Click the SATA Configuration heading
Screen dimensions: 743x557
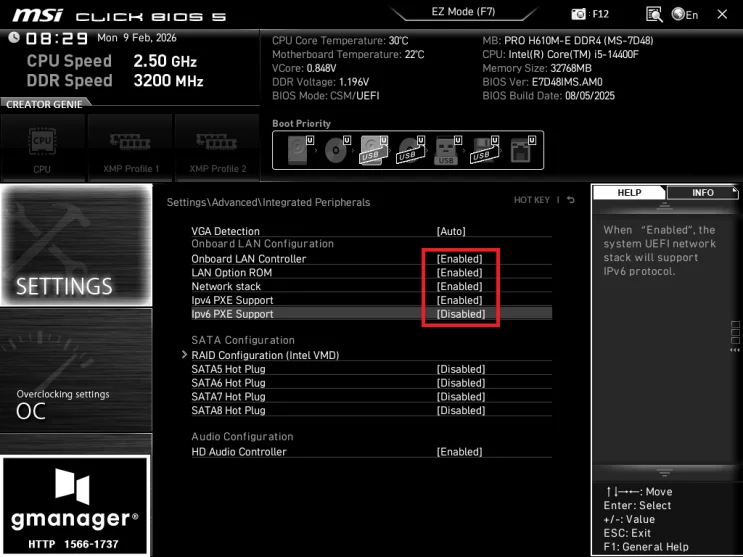point(243,340)
